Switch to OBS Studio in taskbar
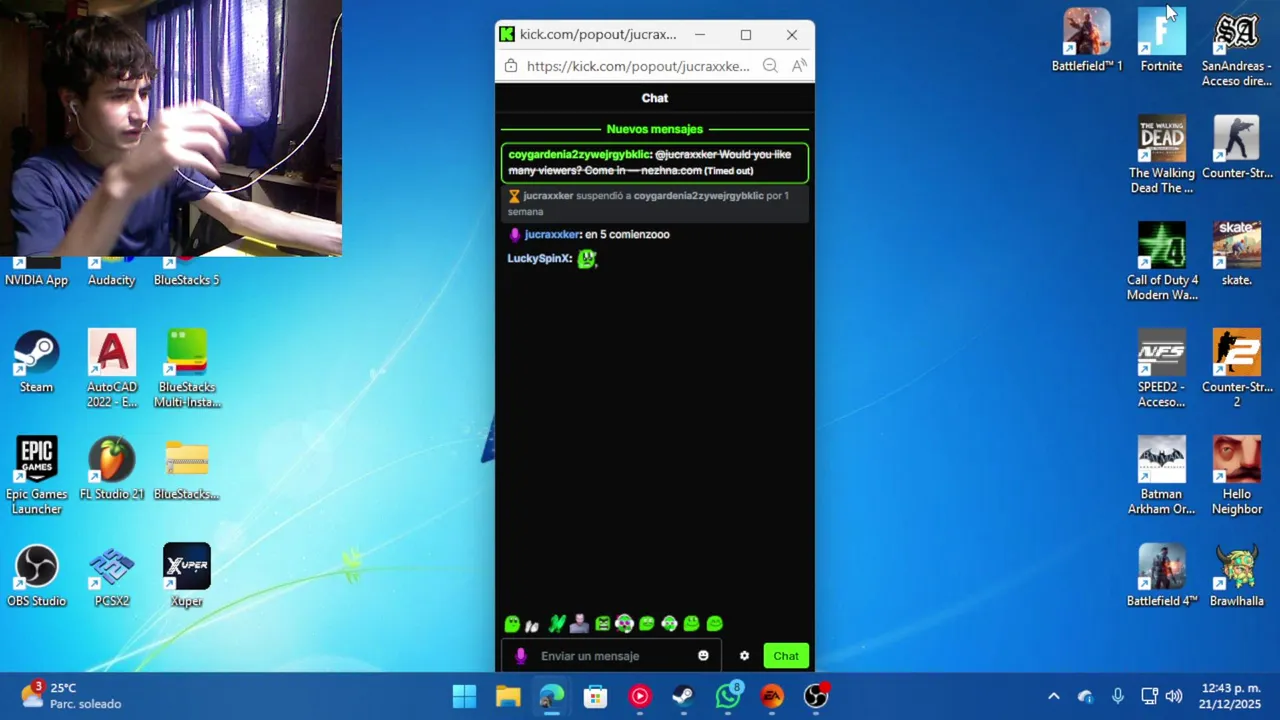The width and height of the screenshot is (1280, 720). 816,696
